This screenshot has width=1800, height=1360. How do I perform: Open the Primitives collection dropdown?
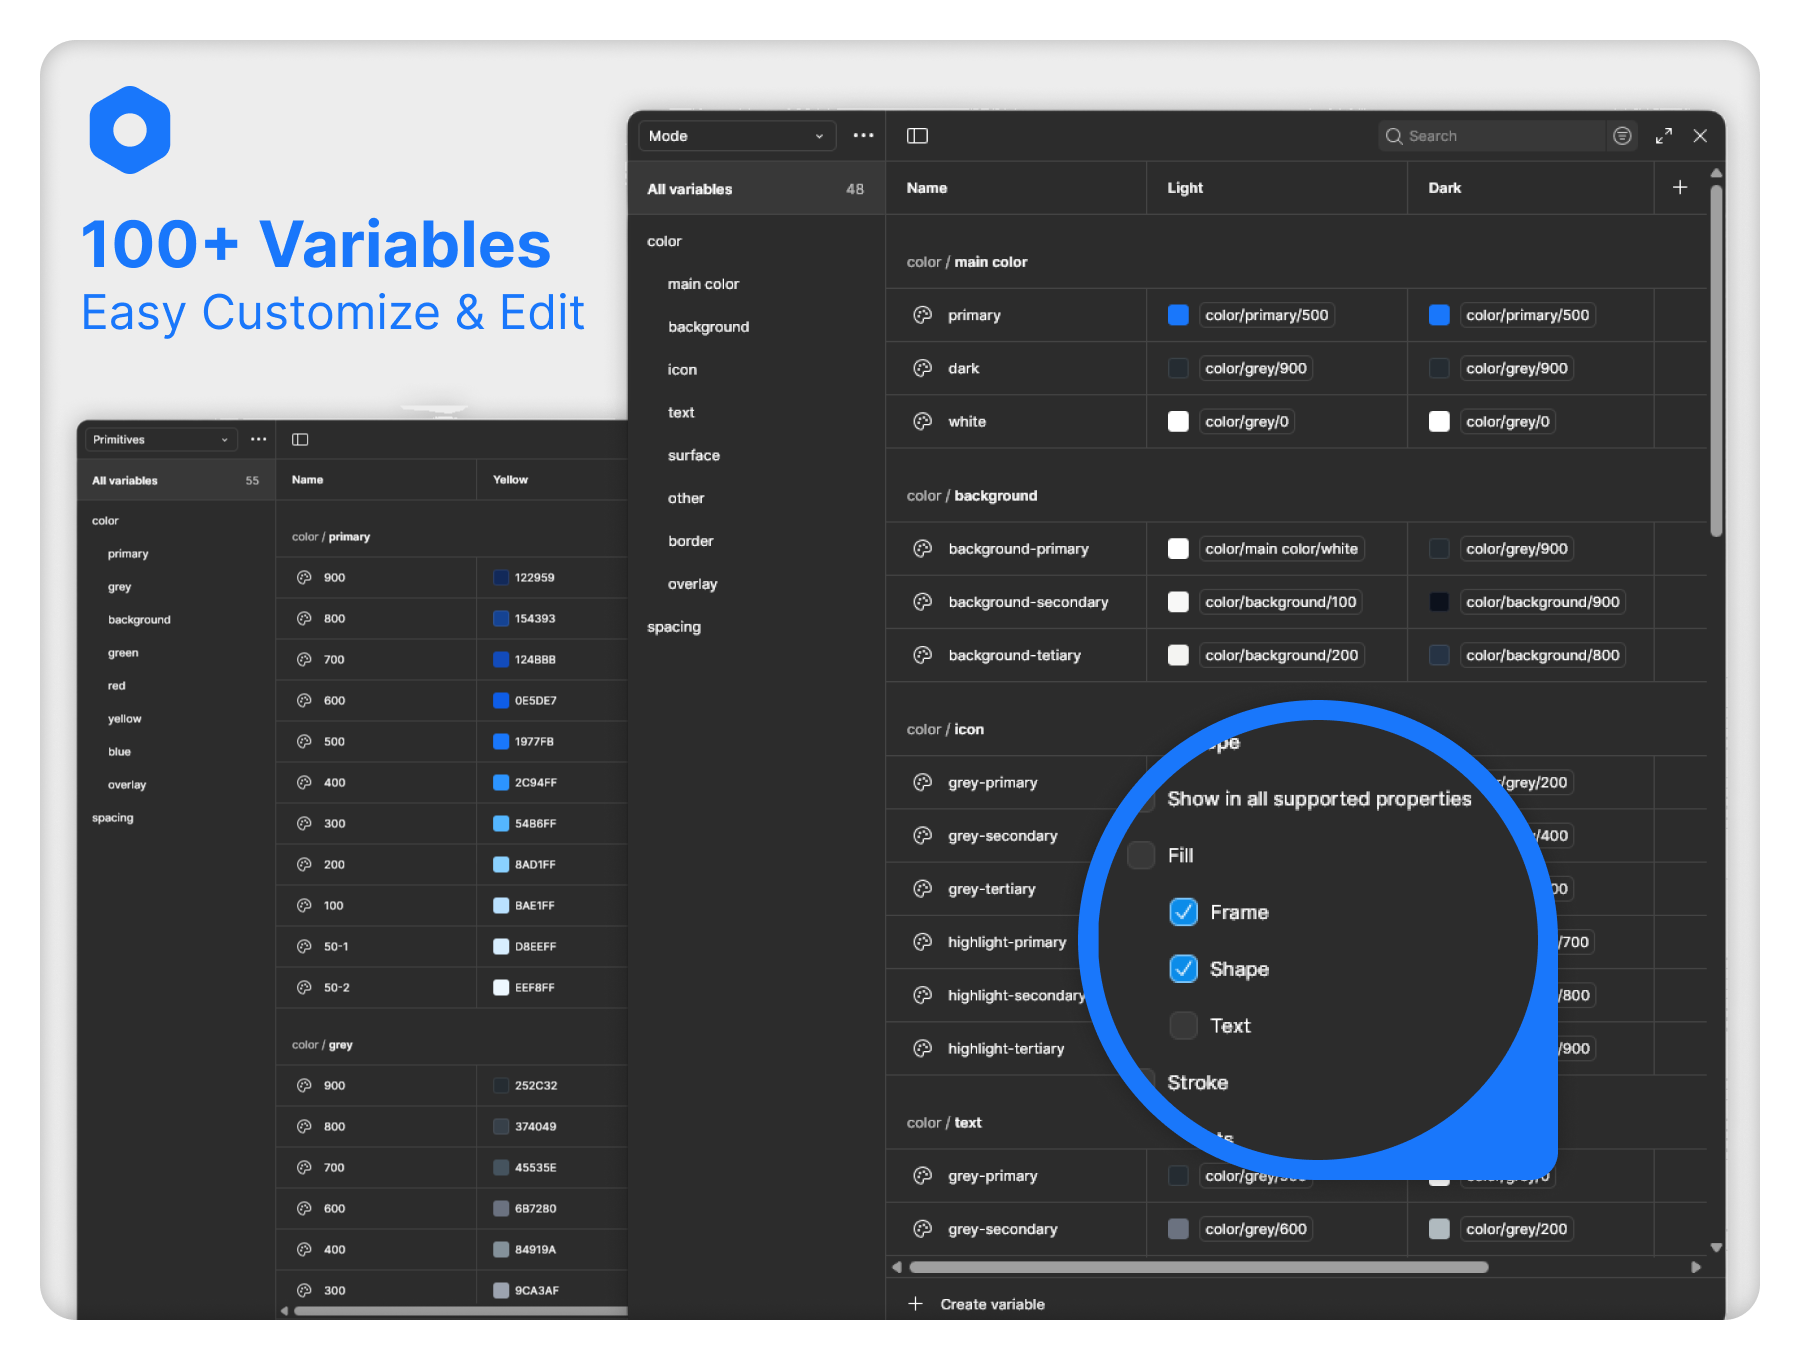tap(160, 440)
